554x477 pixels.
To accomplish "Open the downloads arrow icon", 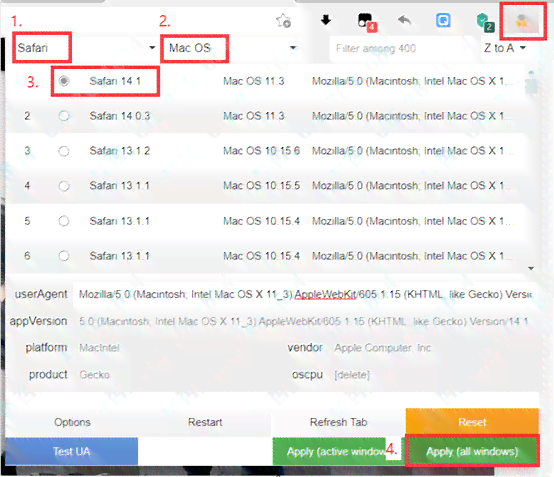I will pyautogui.click(x=326, y=20).
